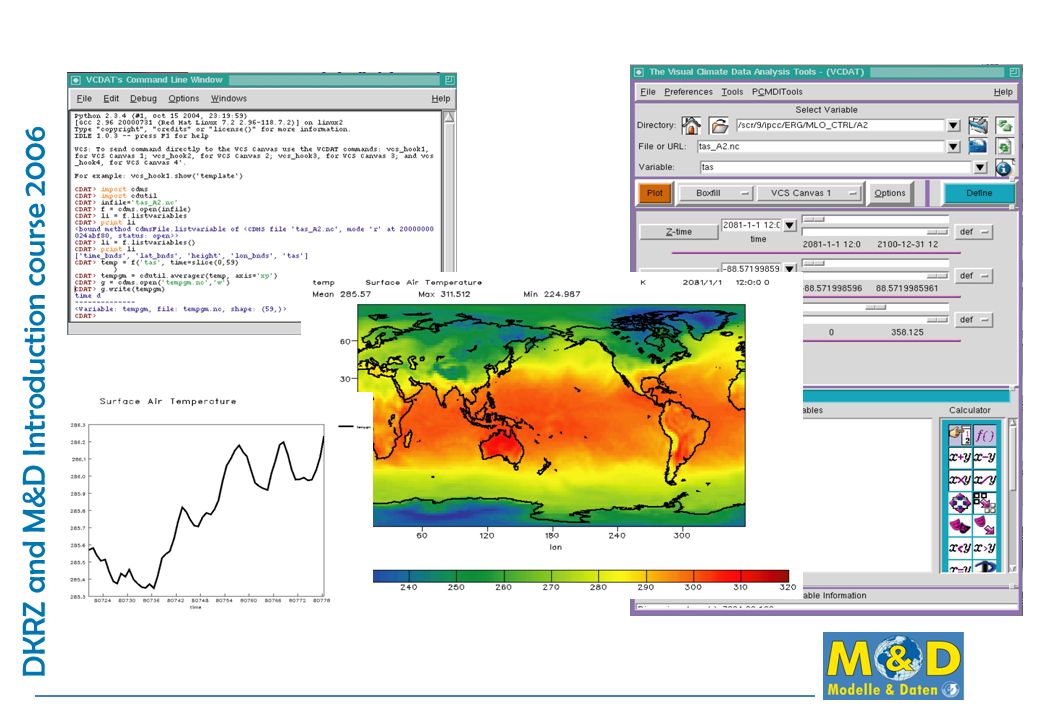Image resolution: width=1040 pixels, height=720 pixels.
Task: Open Debug menu in Command Line Window
Action: coord(143,98)
